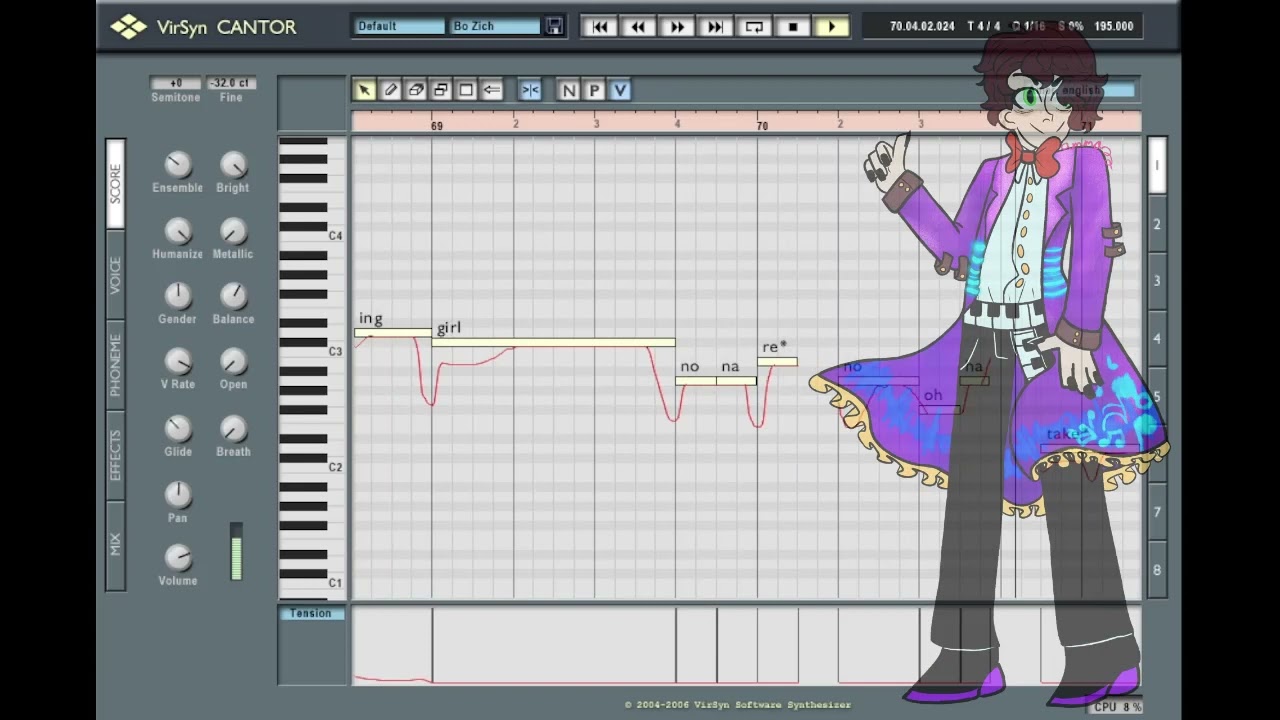Select the arrow pointer tool
This screenshot has width=1280, height=720.
[x=364, y=90]
